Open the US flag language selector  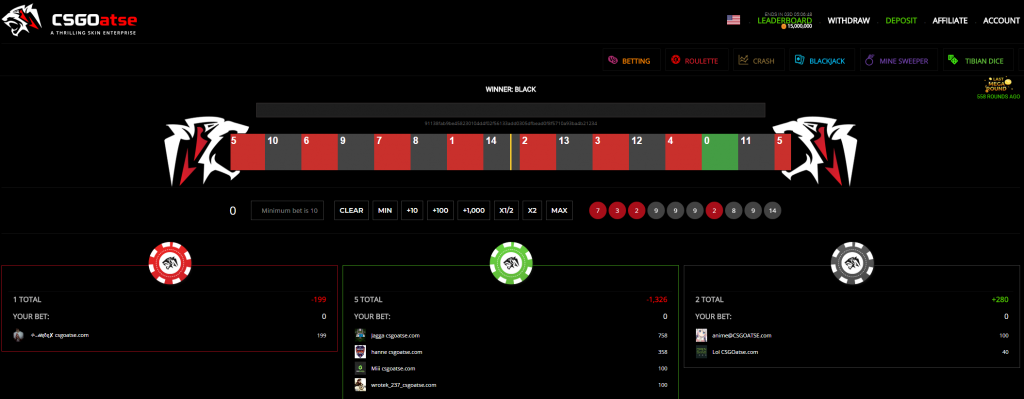tap(733, 20)
